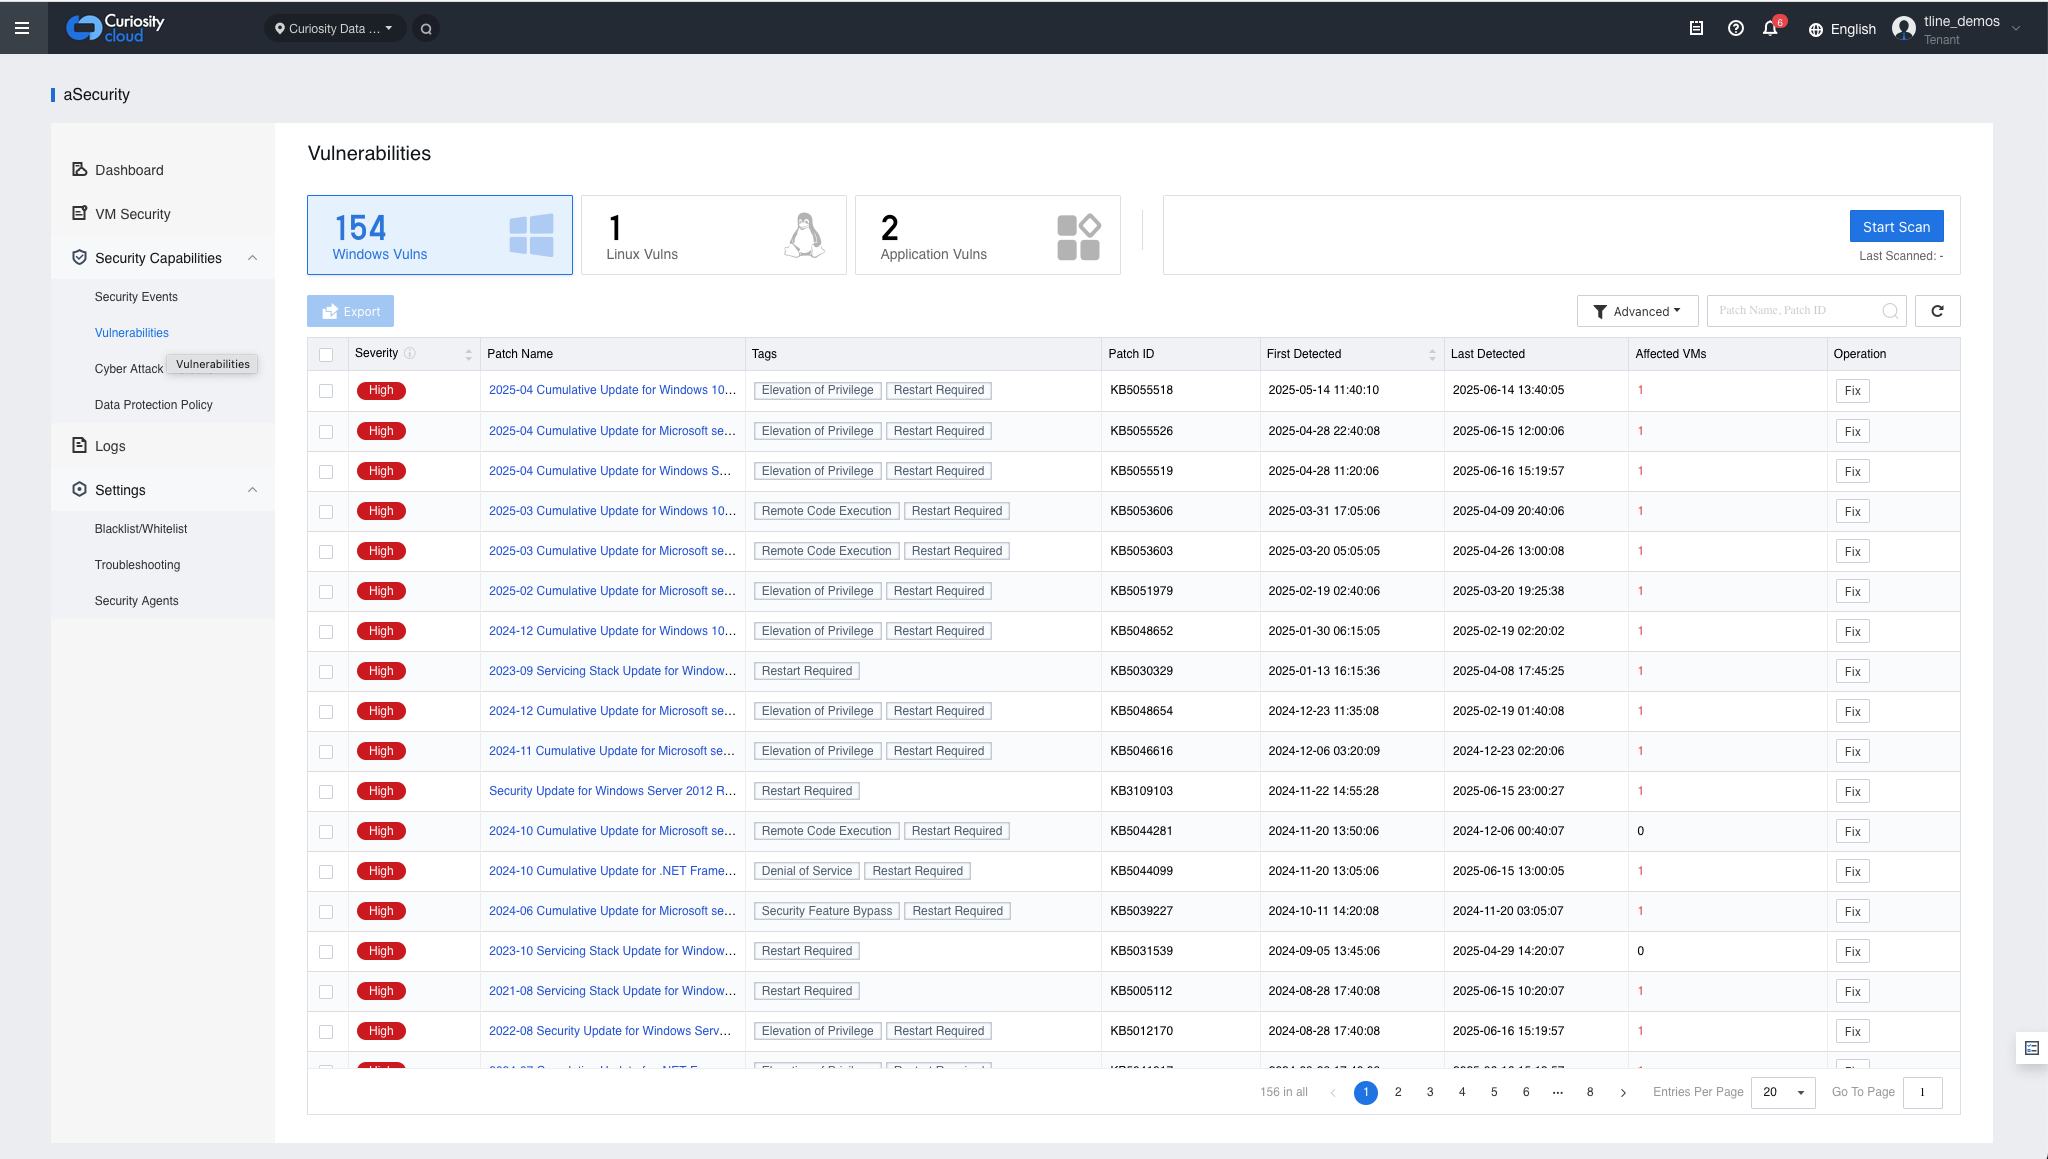Collapse the Settings section

[253, 490]
